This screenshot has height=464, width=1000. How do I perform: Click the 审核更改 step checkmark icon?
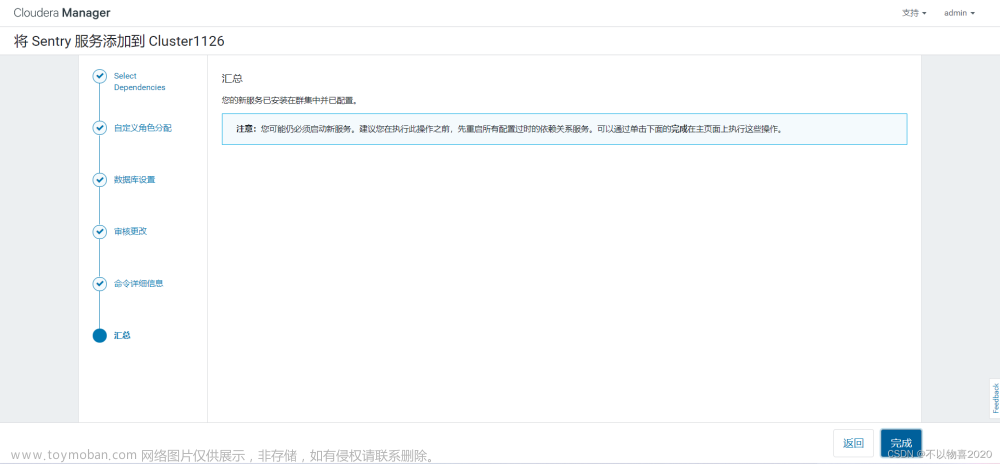99,231
